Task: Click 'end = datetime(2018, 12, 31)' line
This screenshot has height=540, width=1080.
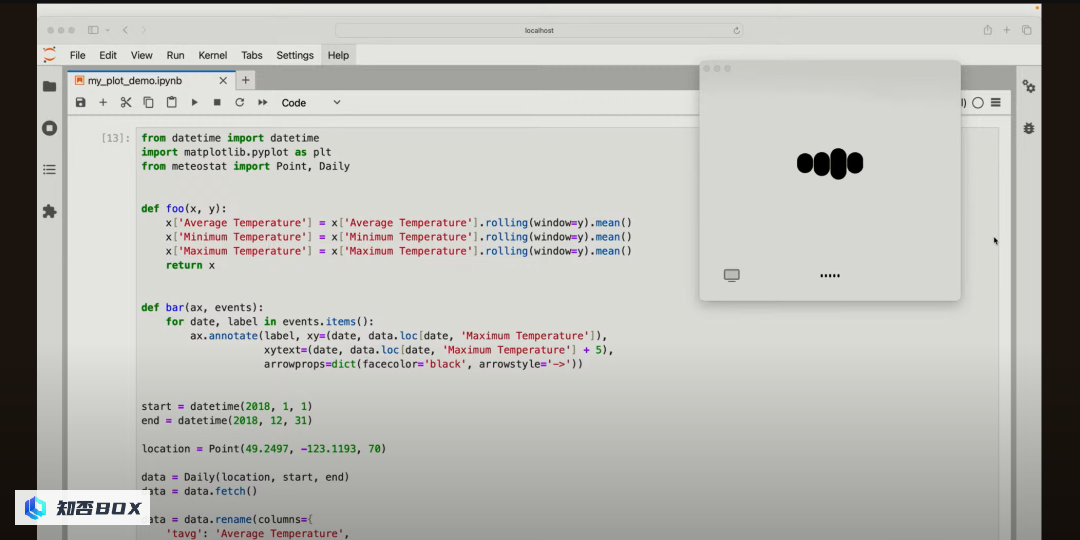Action: coord(227,420)
